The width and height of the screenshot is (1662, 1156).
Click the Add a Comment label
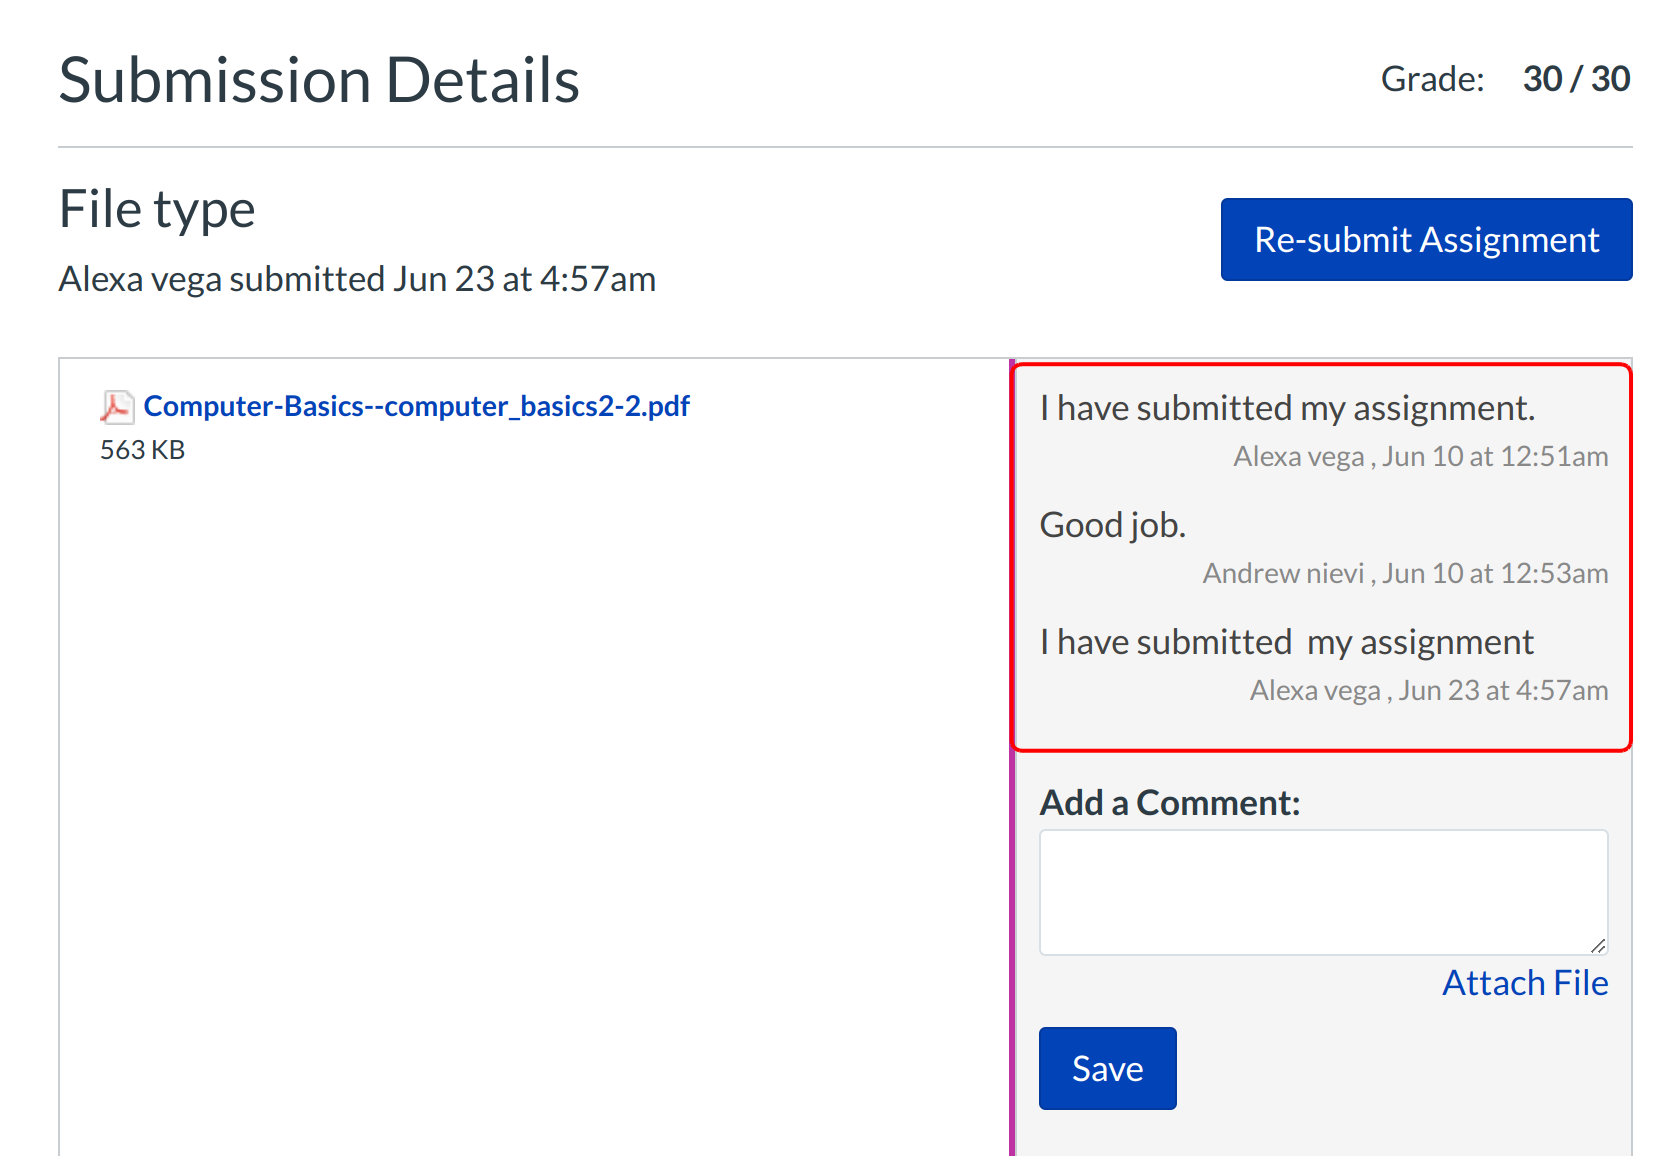point(1169,803)
